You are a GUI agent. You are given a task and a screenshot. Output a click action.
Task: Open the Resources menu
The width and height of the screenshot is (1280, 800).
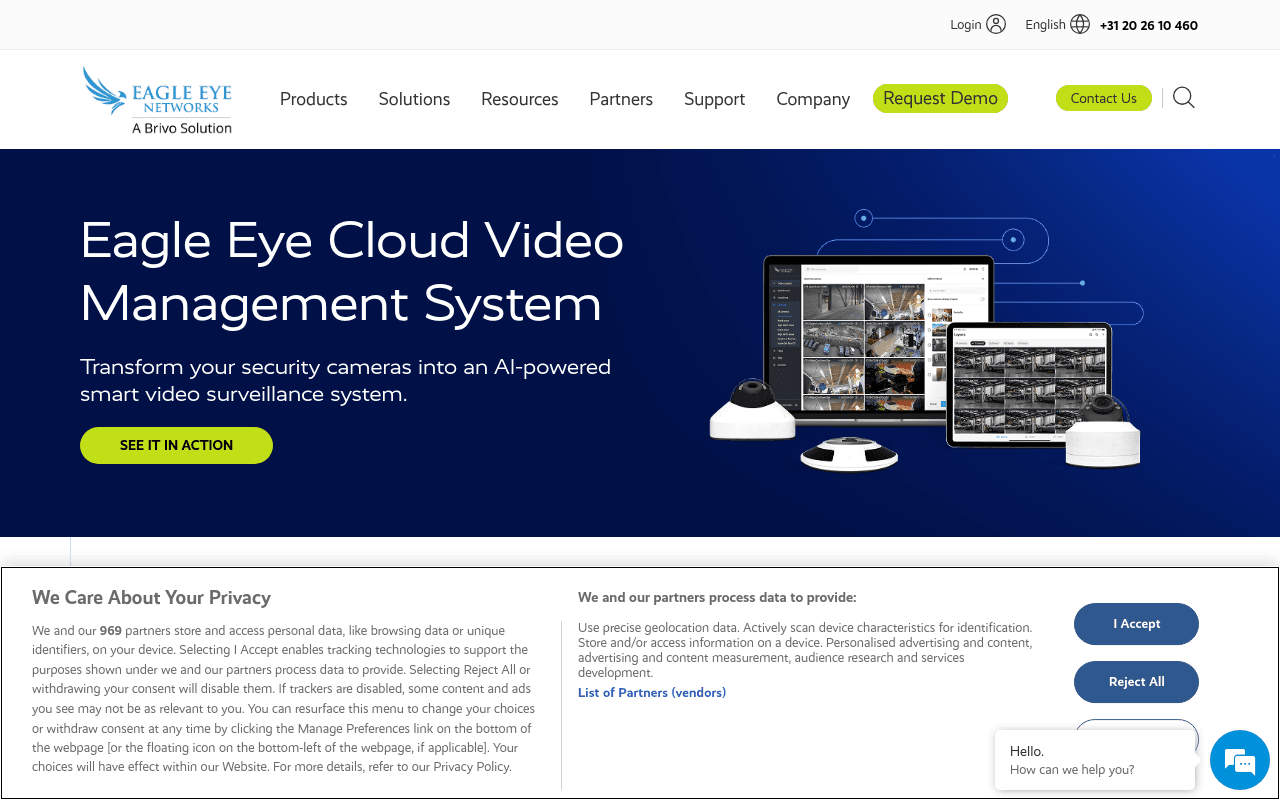tap(520, 99)
